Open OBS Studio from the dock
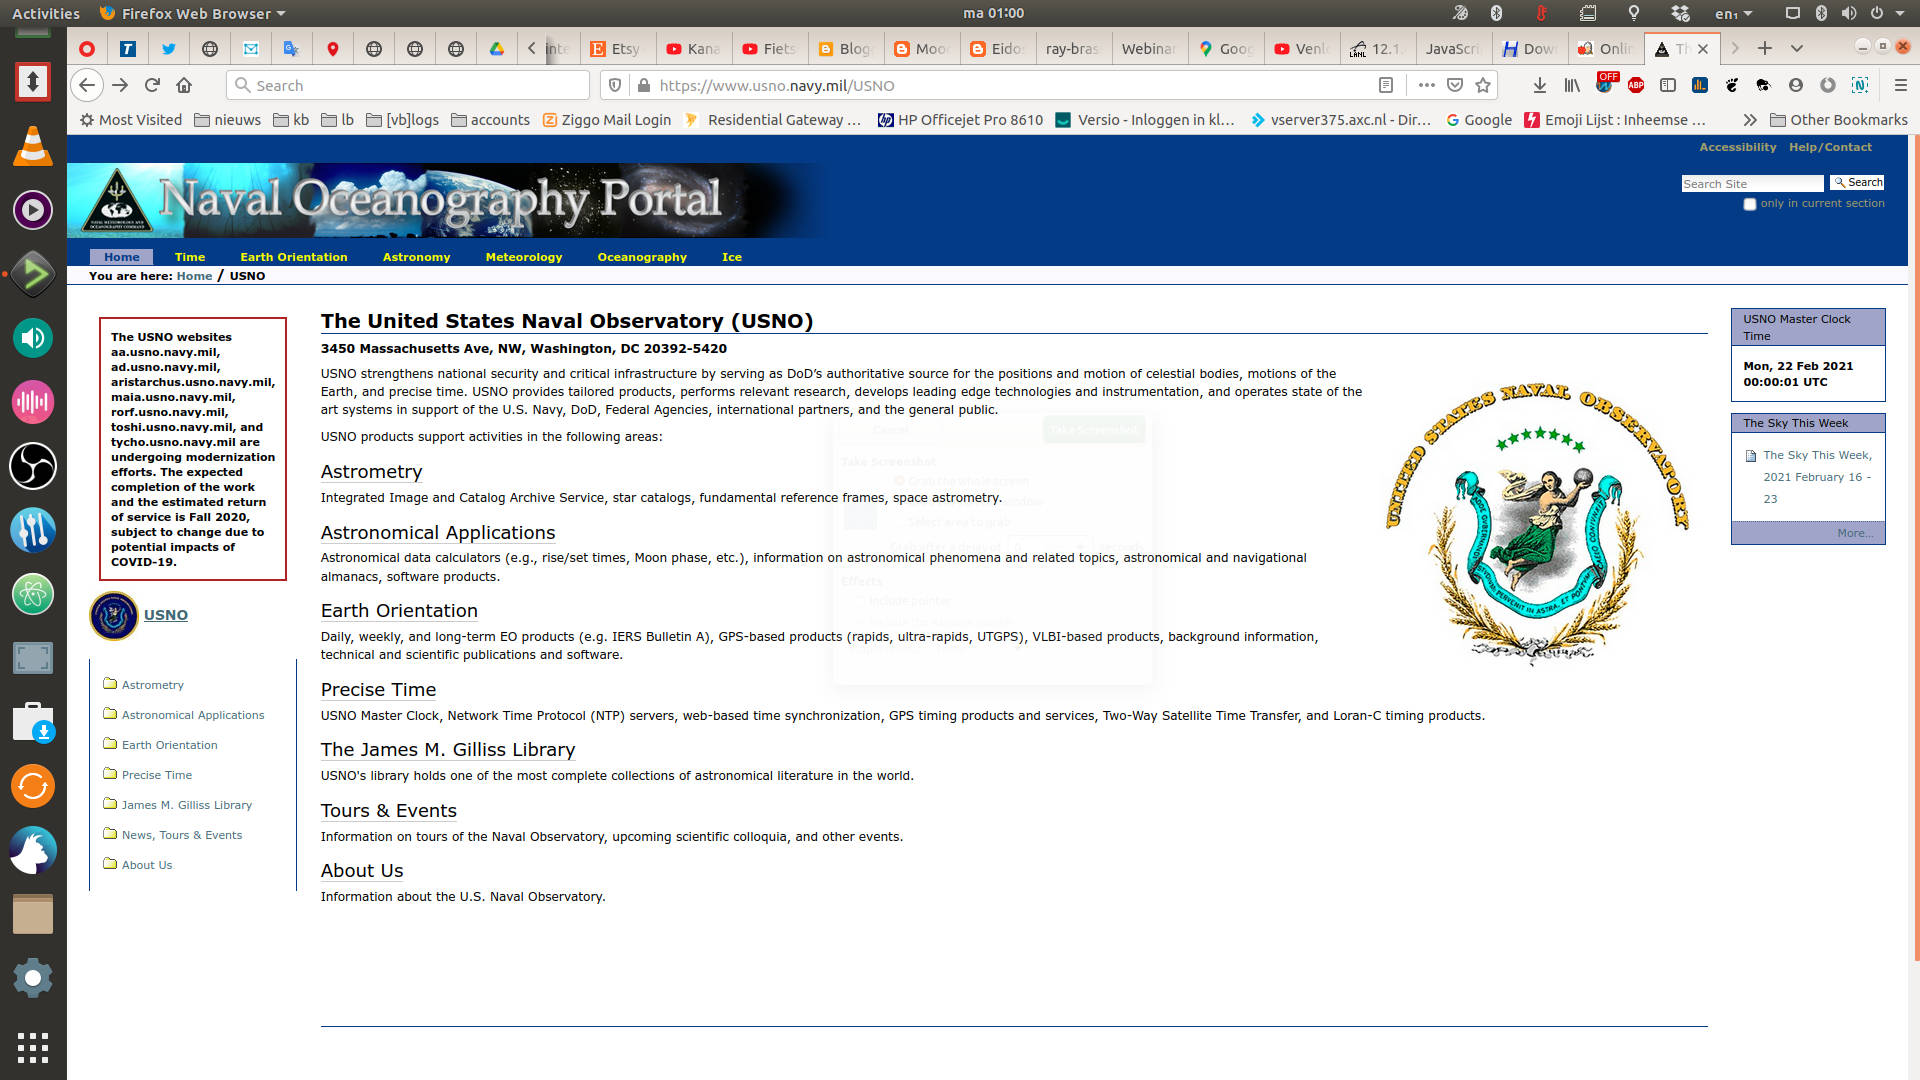Image resolution: width=1920 pixels, height=1080 pixels. (33, 466)
